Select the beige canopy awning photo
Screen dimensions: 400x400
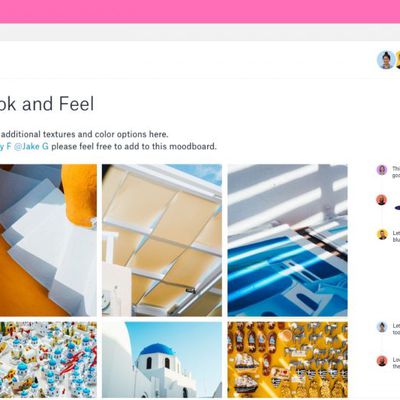pos(162,240)
